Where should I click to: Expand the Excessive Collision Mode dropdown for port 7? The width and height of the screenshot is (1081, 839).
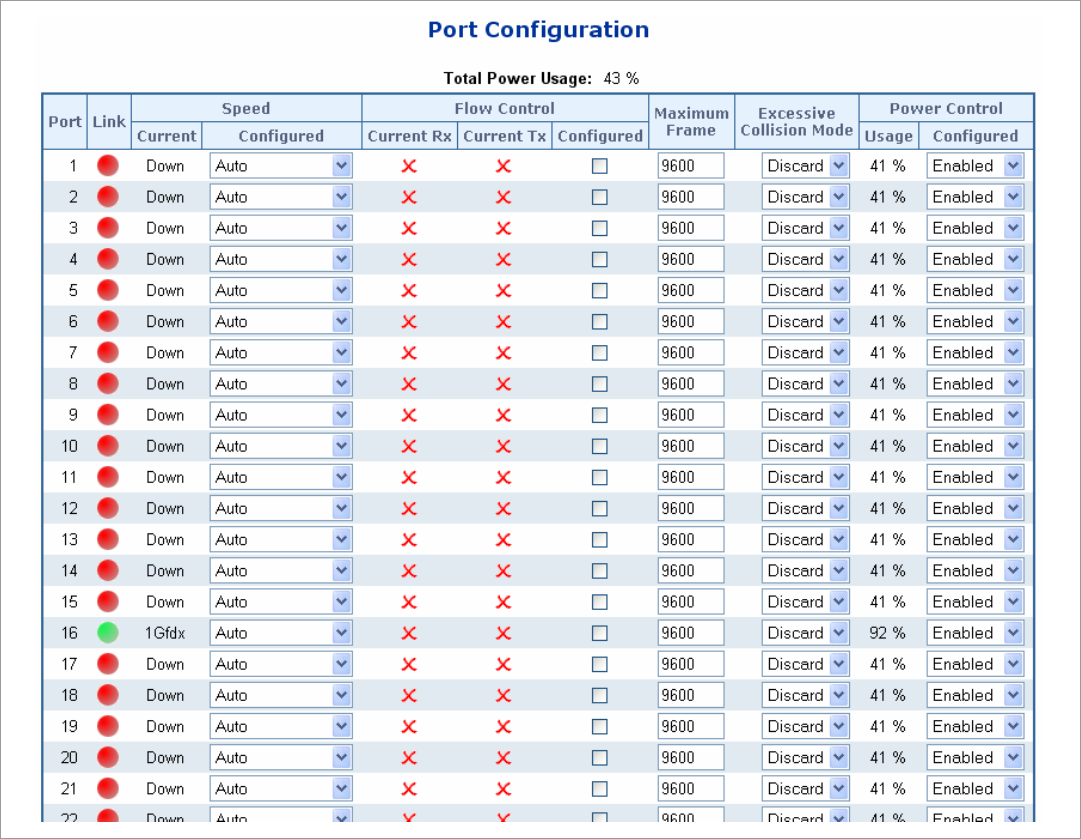pos(805,353)
